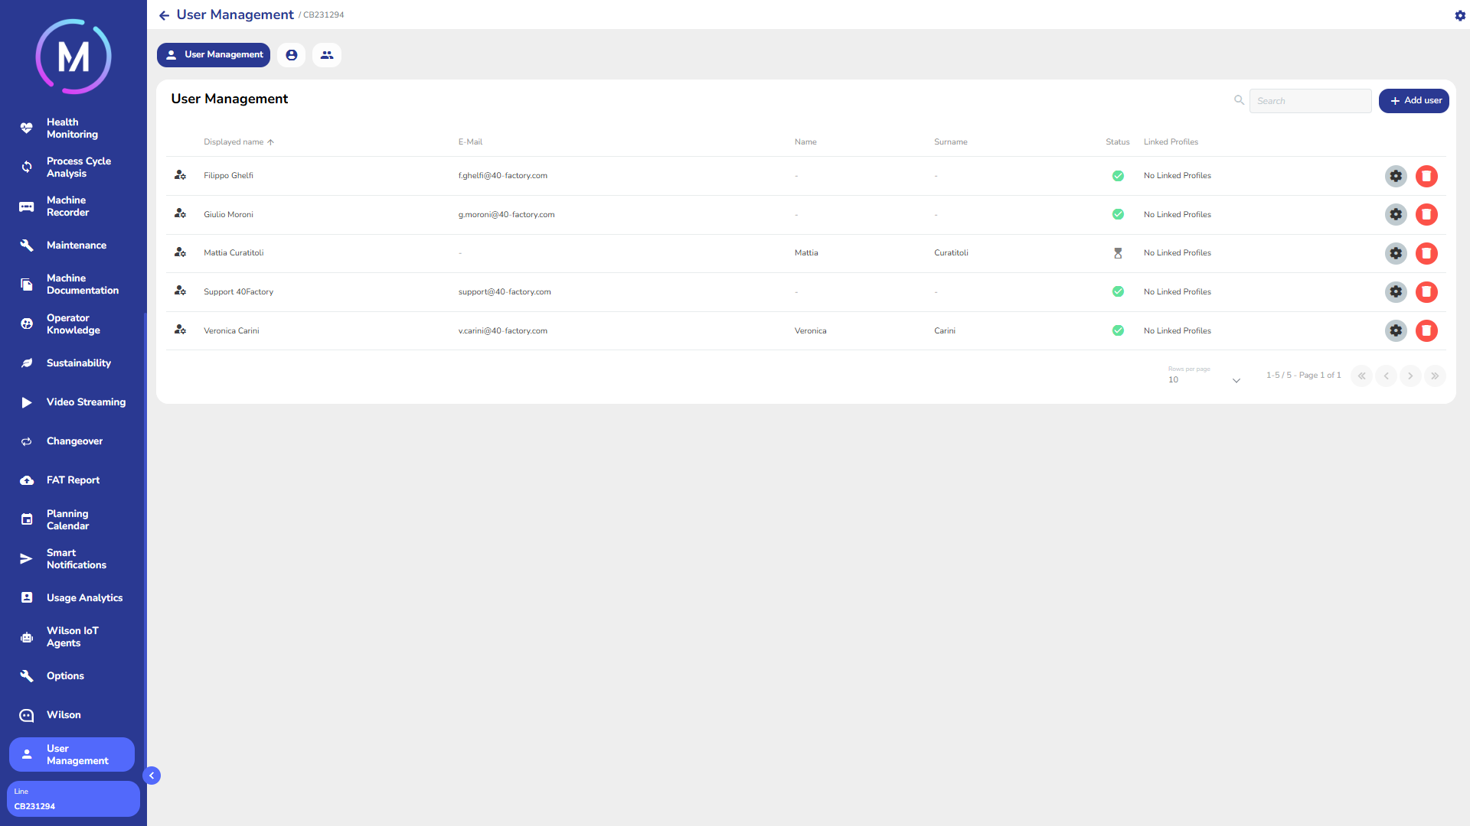Select the Line CB231294 selector
1470x826 pixels.
click(73, 799)
